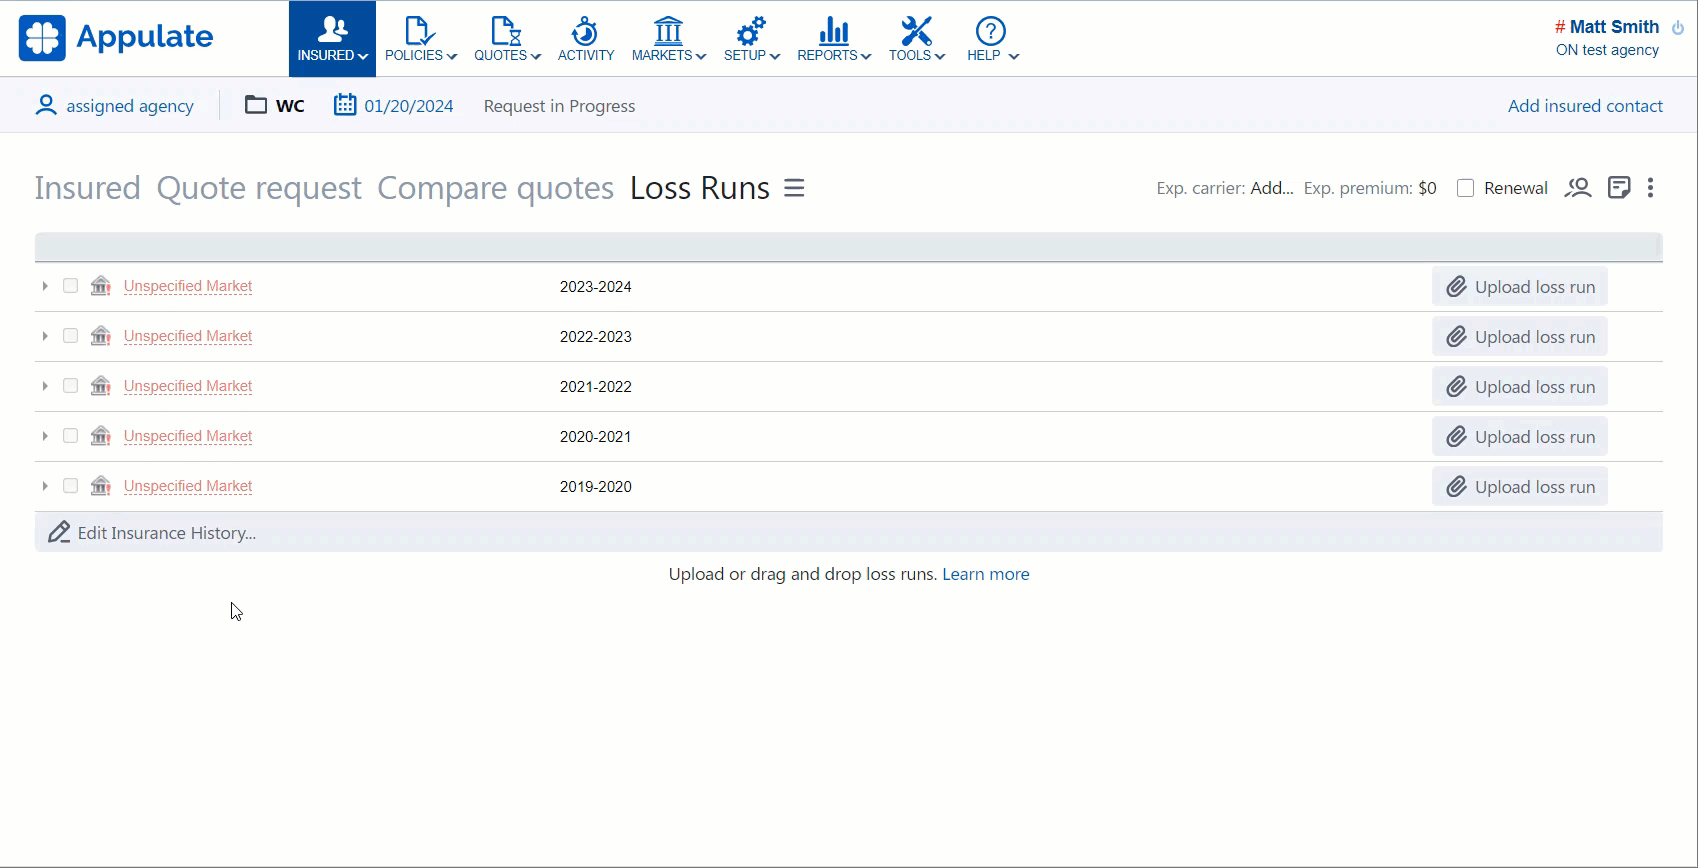This screenshot has width=1698, height=868.
Task: Select the Loss Runs tab
Action: (x=700, y=188)
